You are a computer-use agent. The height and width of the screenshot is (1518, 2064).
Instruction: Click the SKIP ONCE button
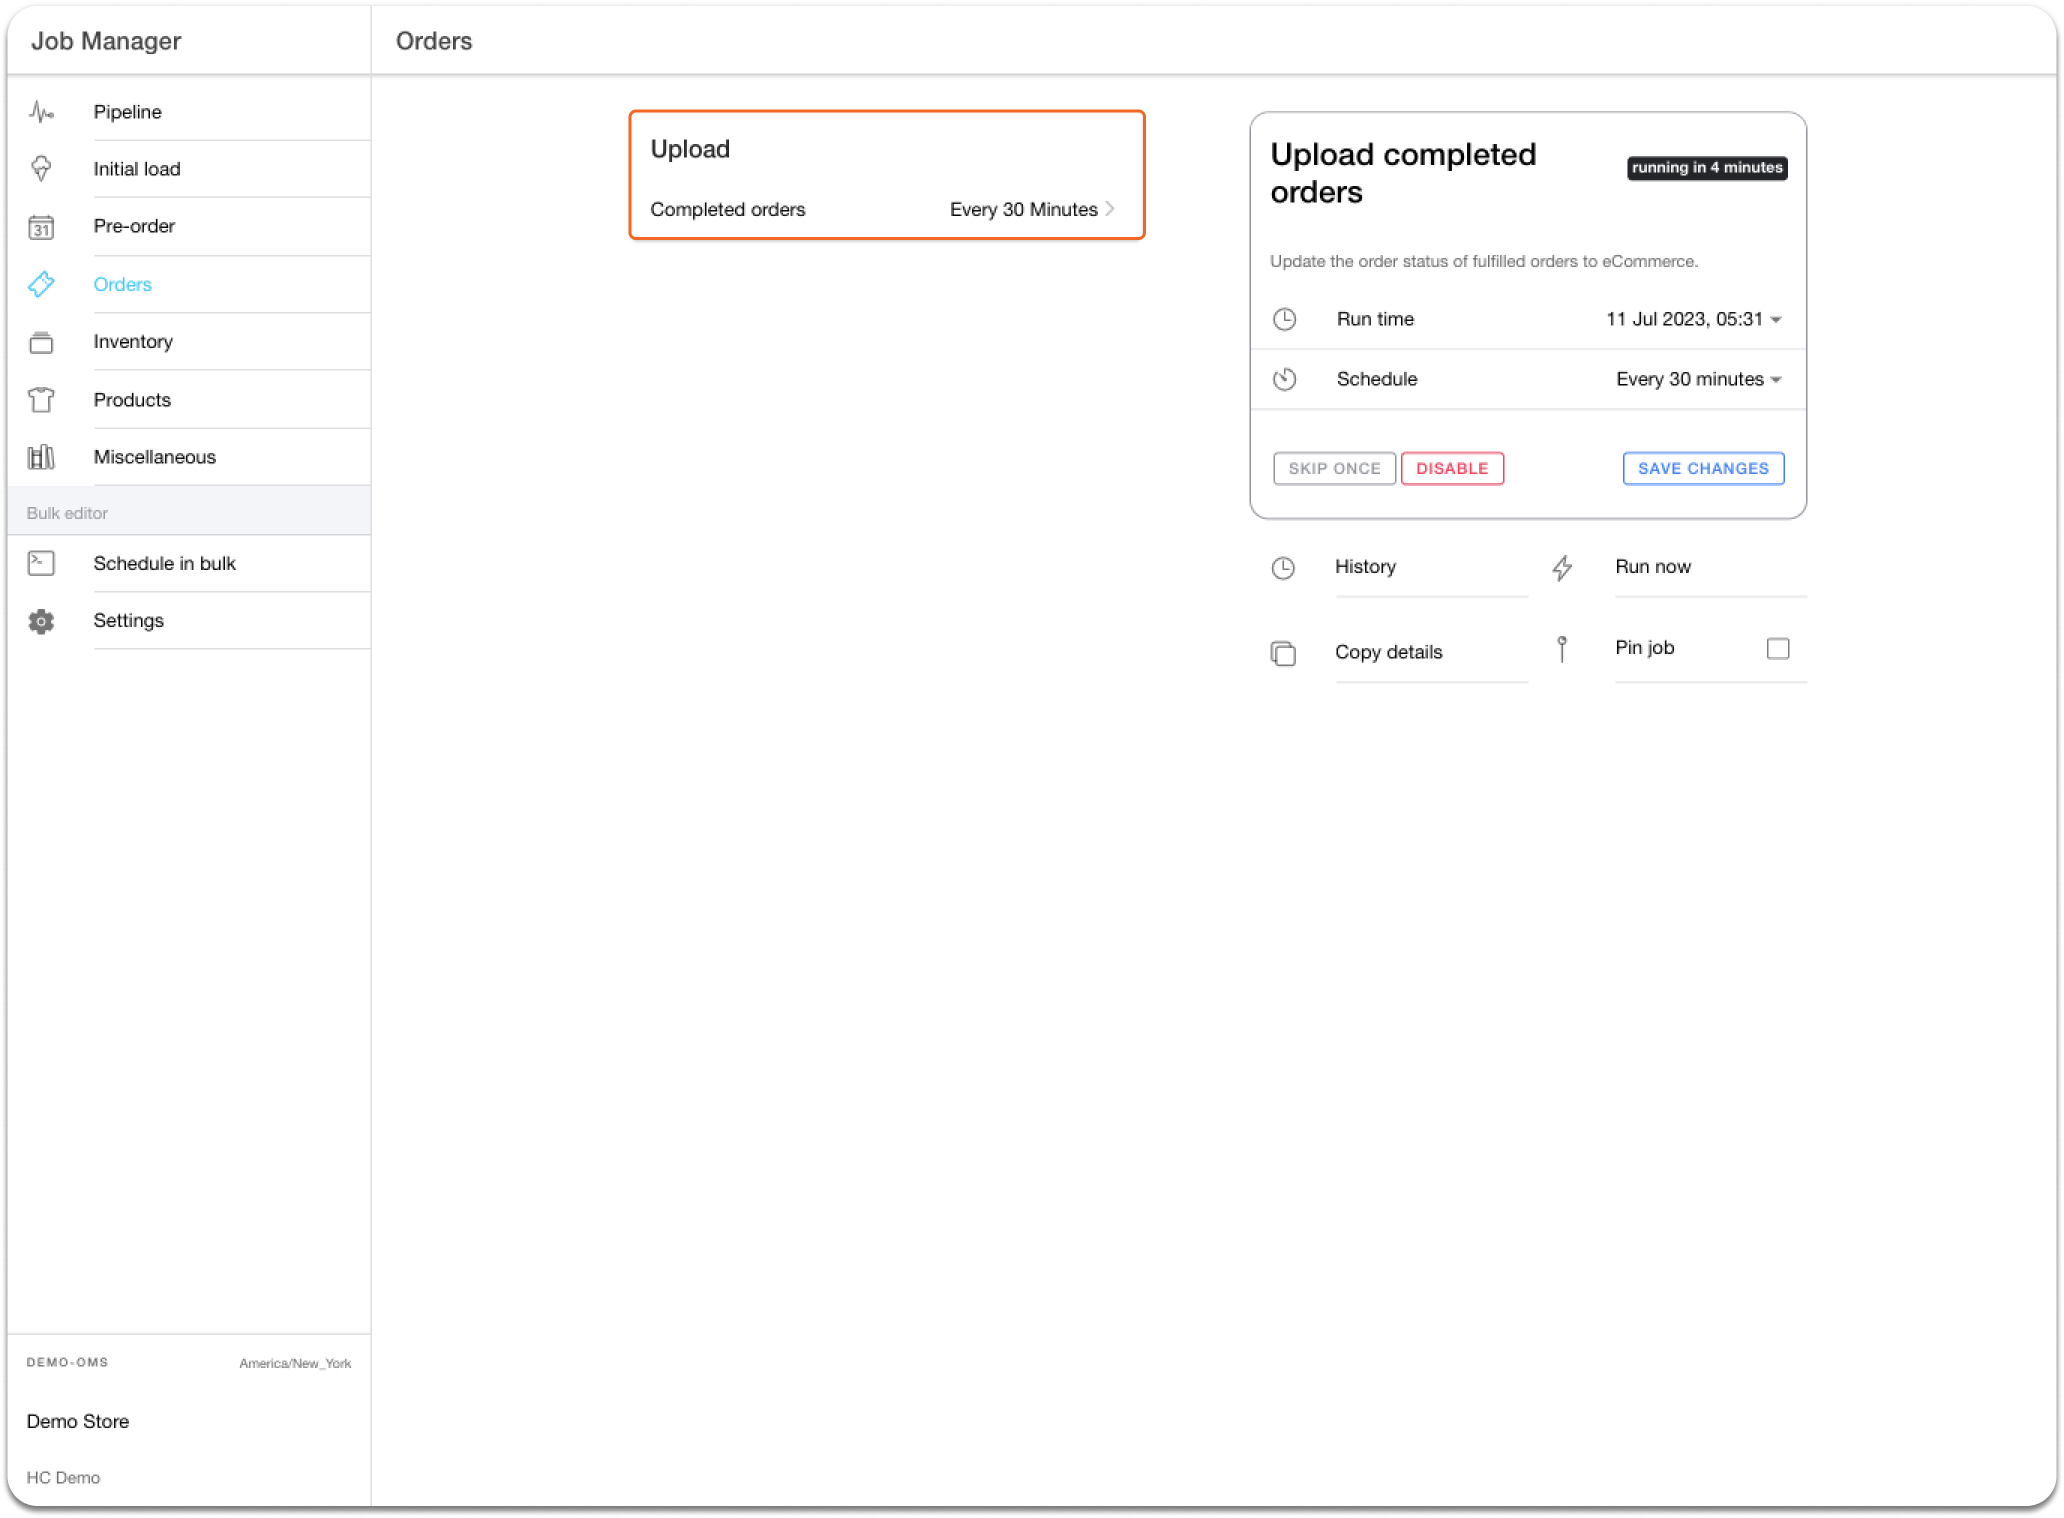(1333, 468)
